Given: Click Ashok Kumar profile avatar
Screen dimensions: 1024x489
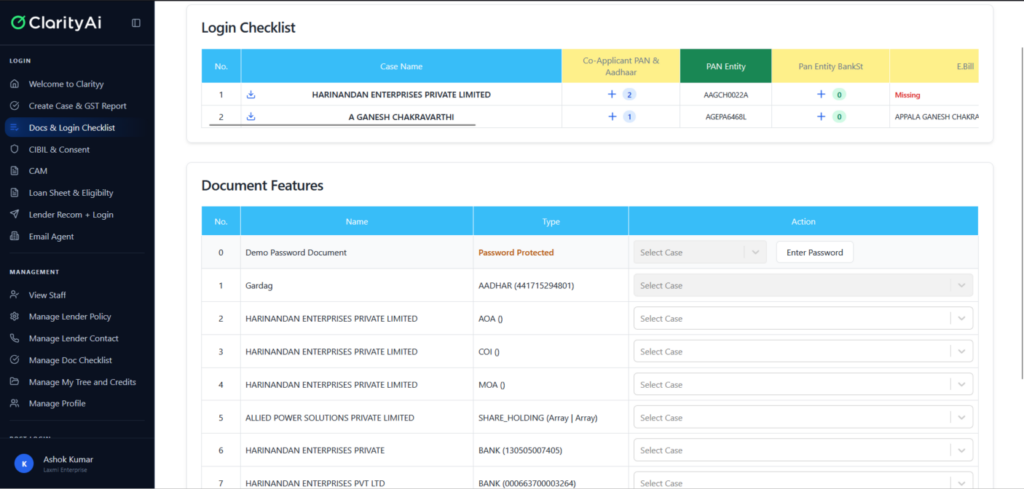Looking at the screenshot, I should pos(23,464).
